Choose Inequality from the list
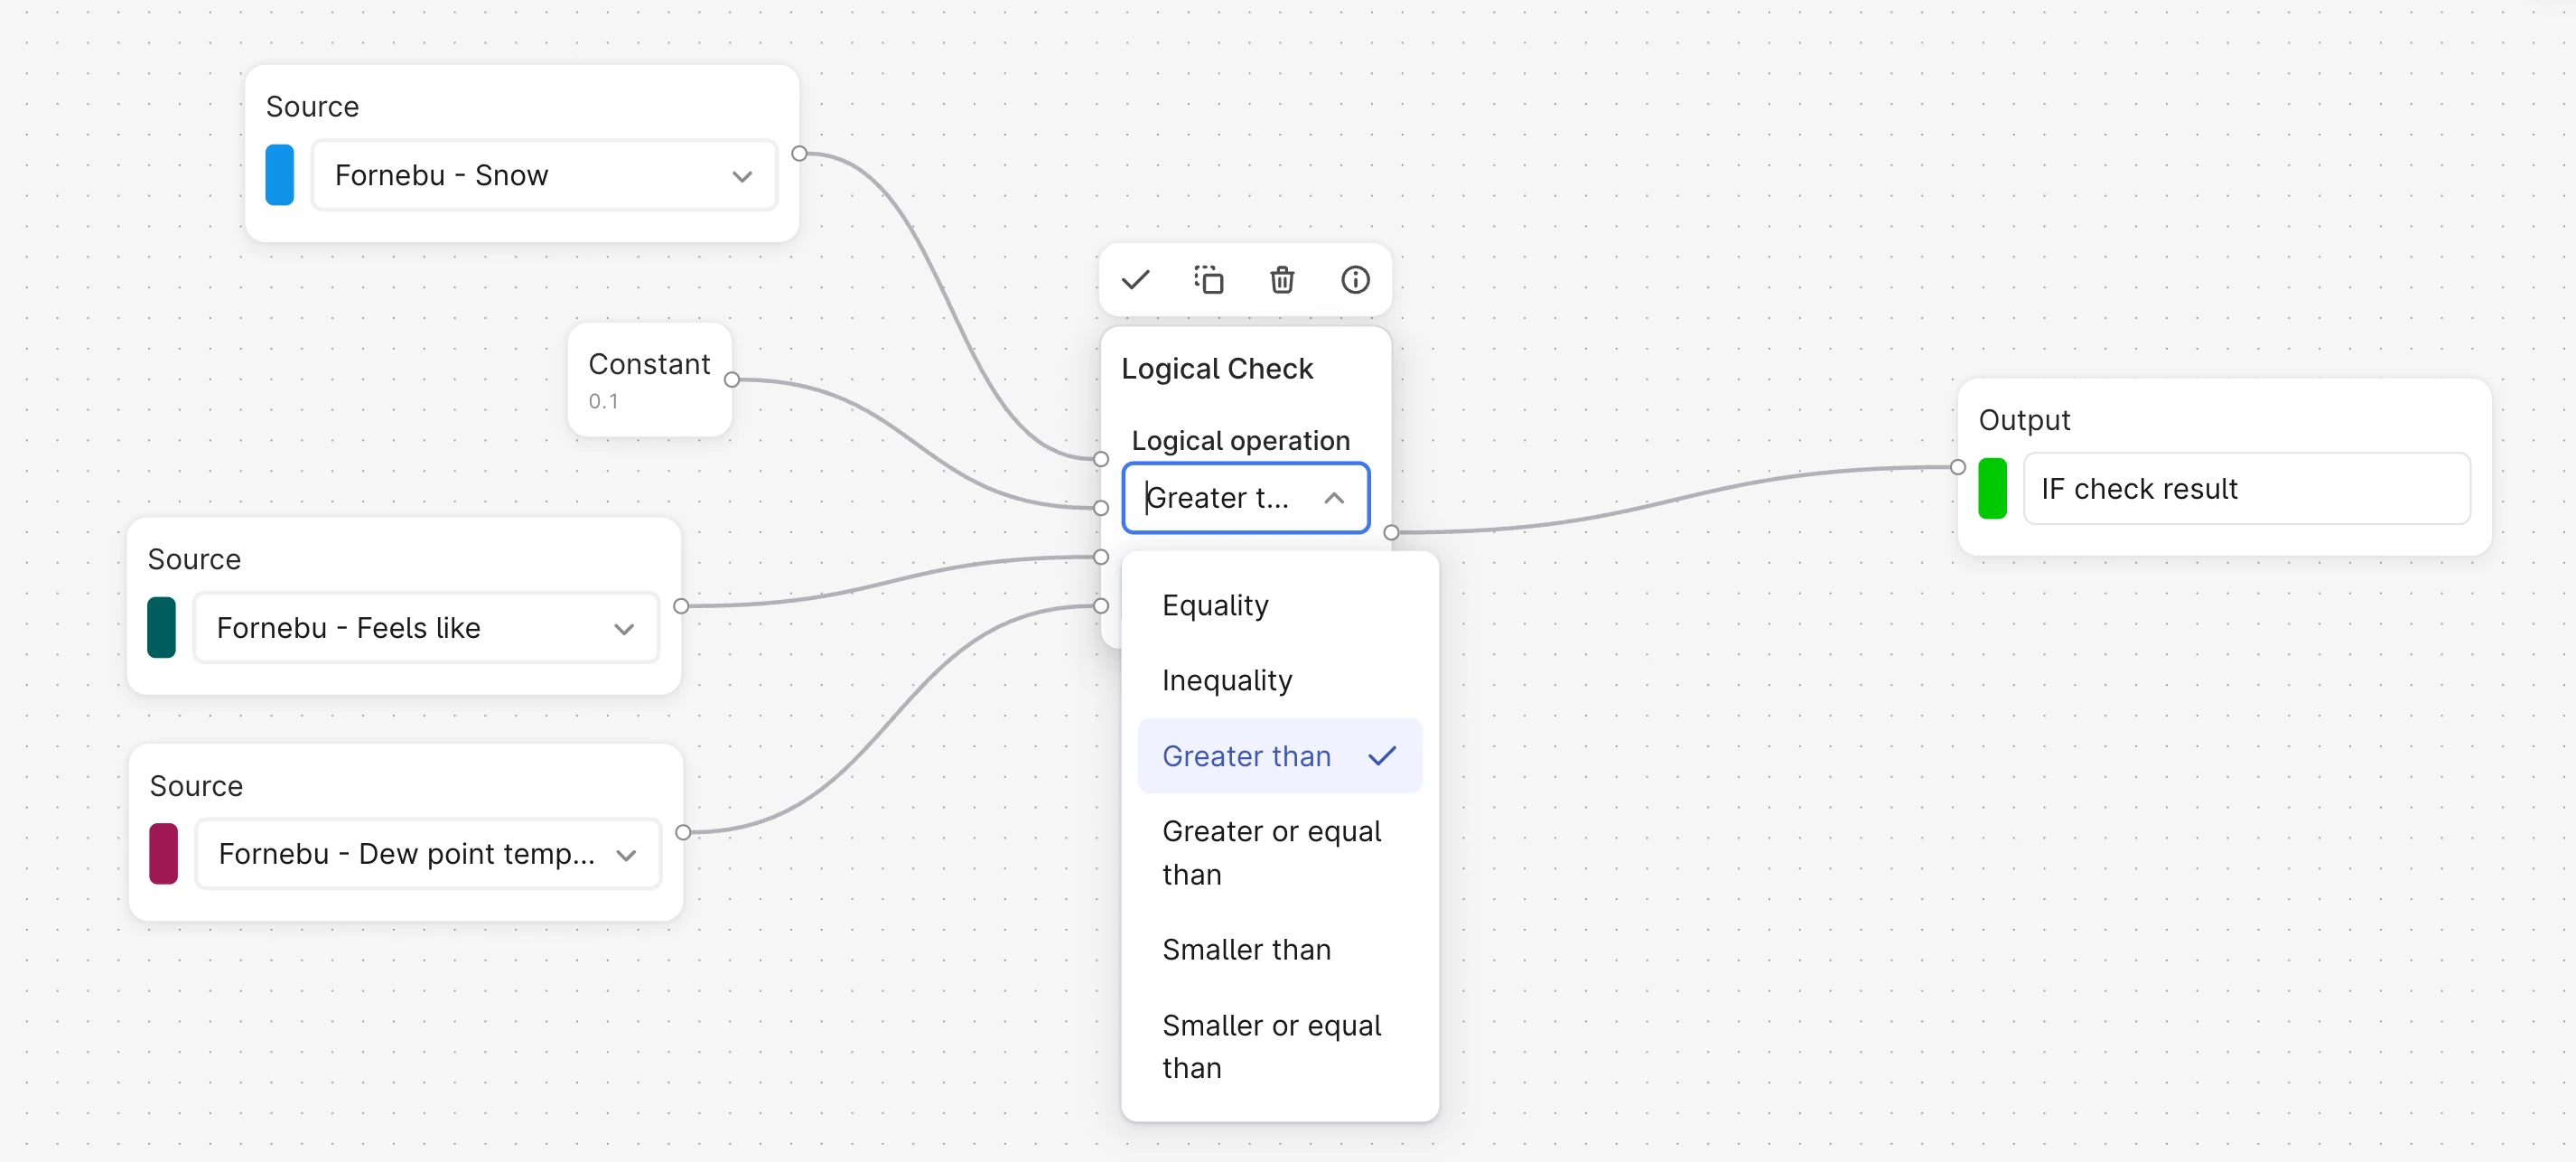Image resolution: width=2576 pixels, height=1162 pixels. pos(1227,680)
